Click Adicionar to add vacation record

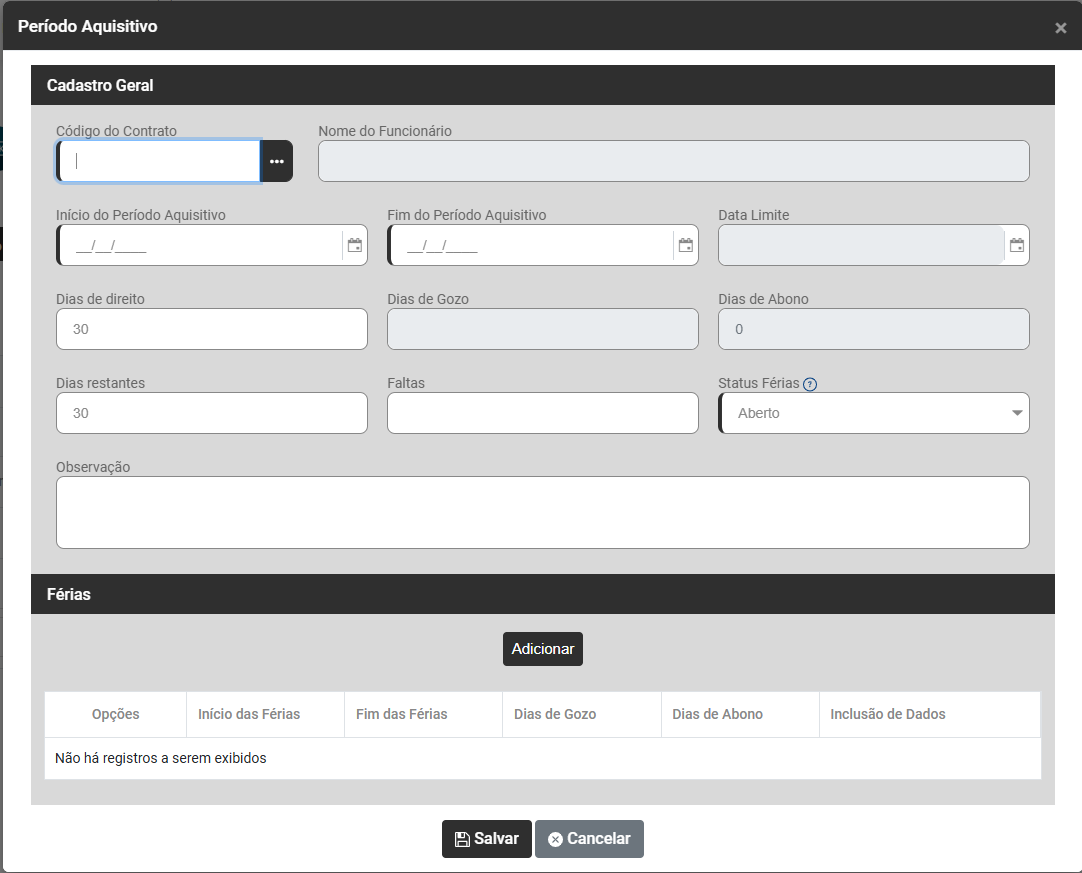coord(542,649)
